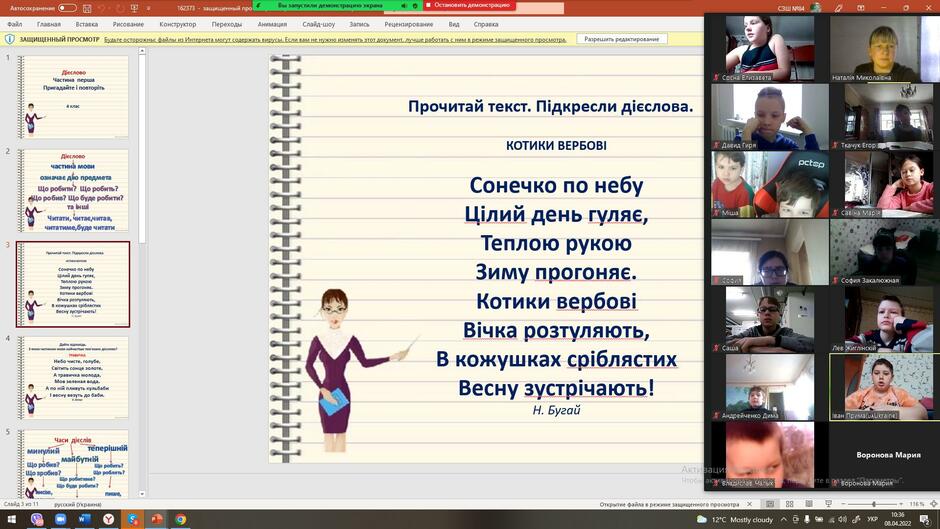Open Yandex Browser from the taskbar

pos(109,519)
